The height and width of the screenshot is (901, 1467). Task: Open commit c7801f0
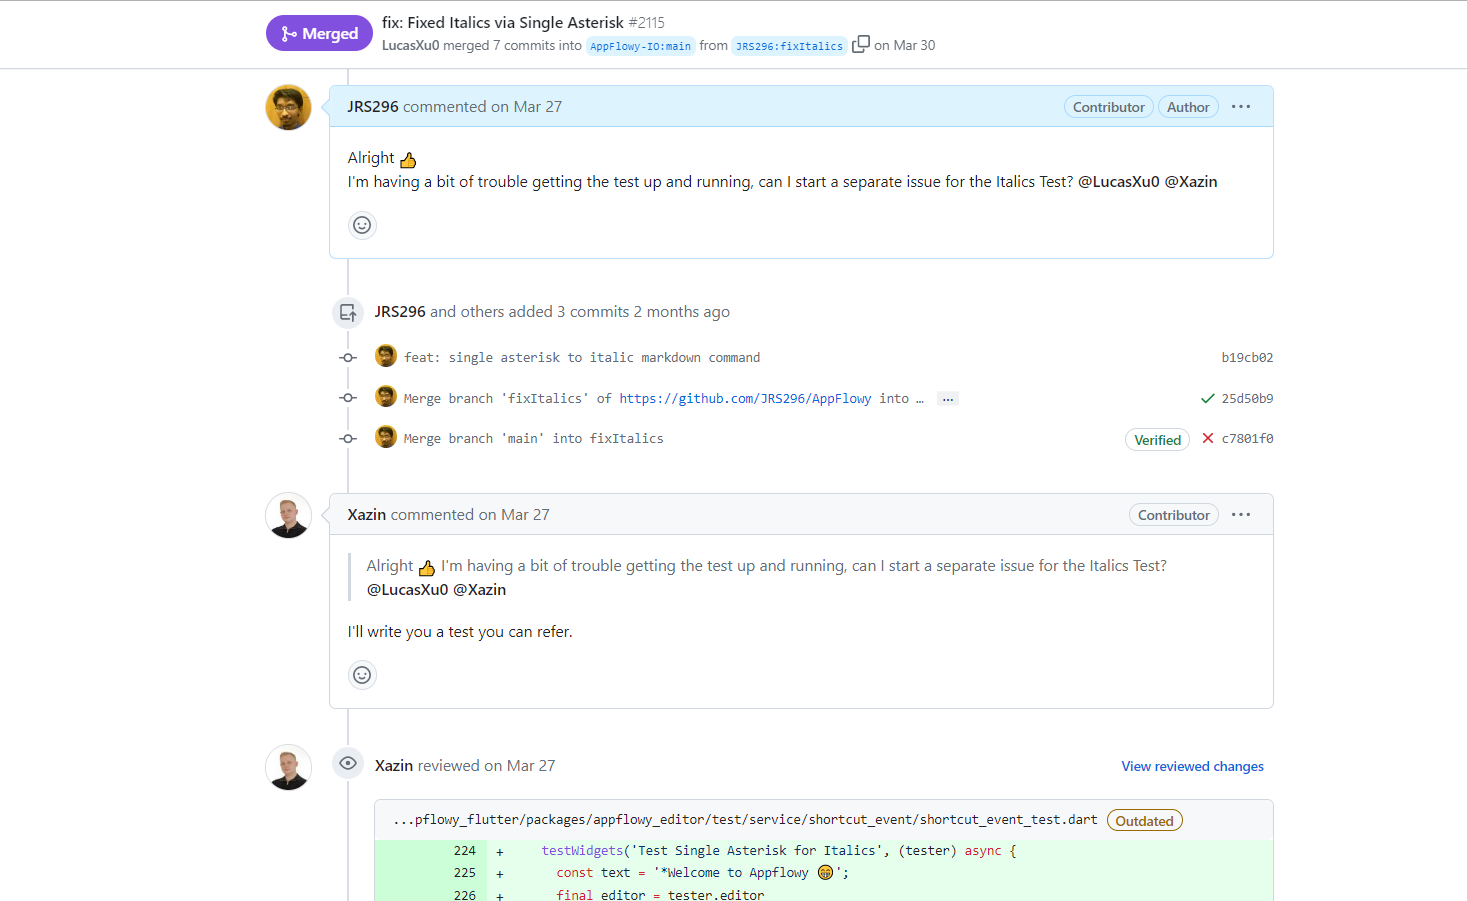point(1247,438)
